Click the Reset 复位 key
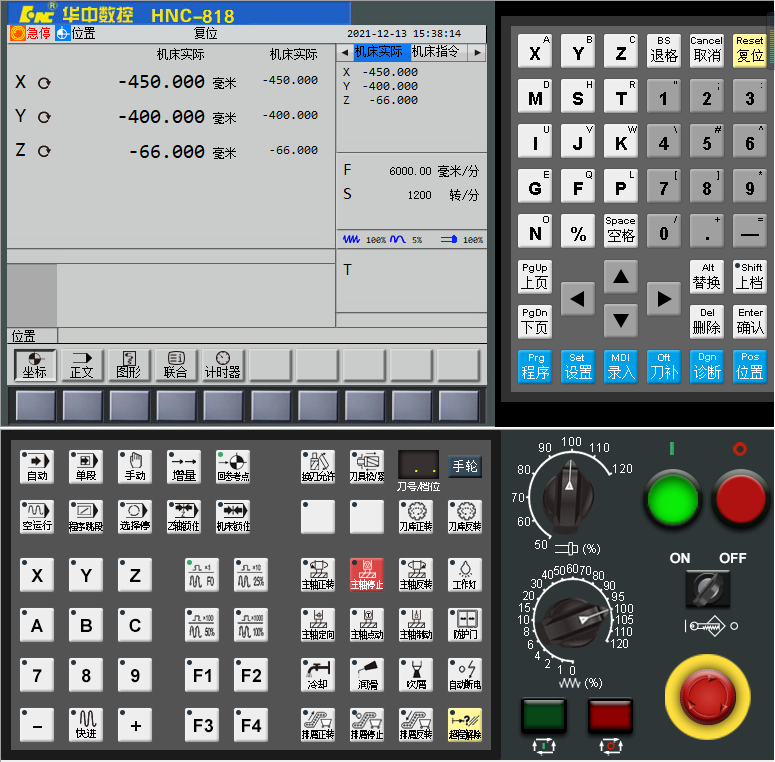The image size is (775, 762). click(750, 51)
